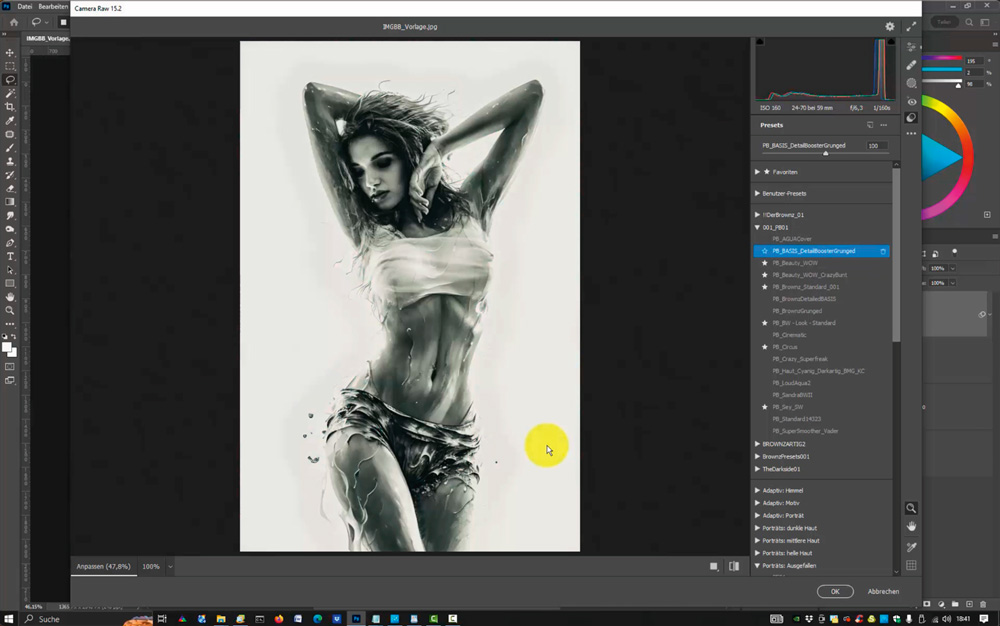The height and width of the screenshot is (626, 1000).
Task: Click the preset amount slider handle
Action: pos(826,153)
